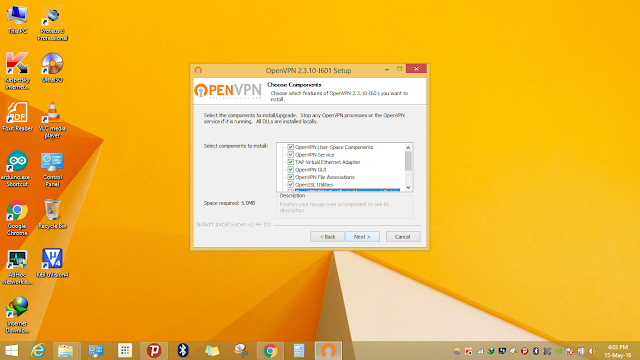Click the components list scrollbar thumb
This screenshot has height=360, width=640.
pos(408,161)
